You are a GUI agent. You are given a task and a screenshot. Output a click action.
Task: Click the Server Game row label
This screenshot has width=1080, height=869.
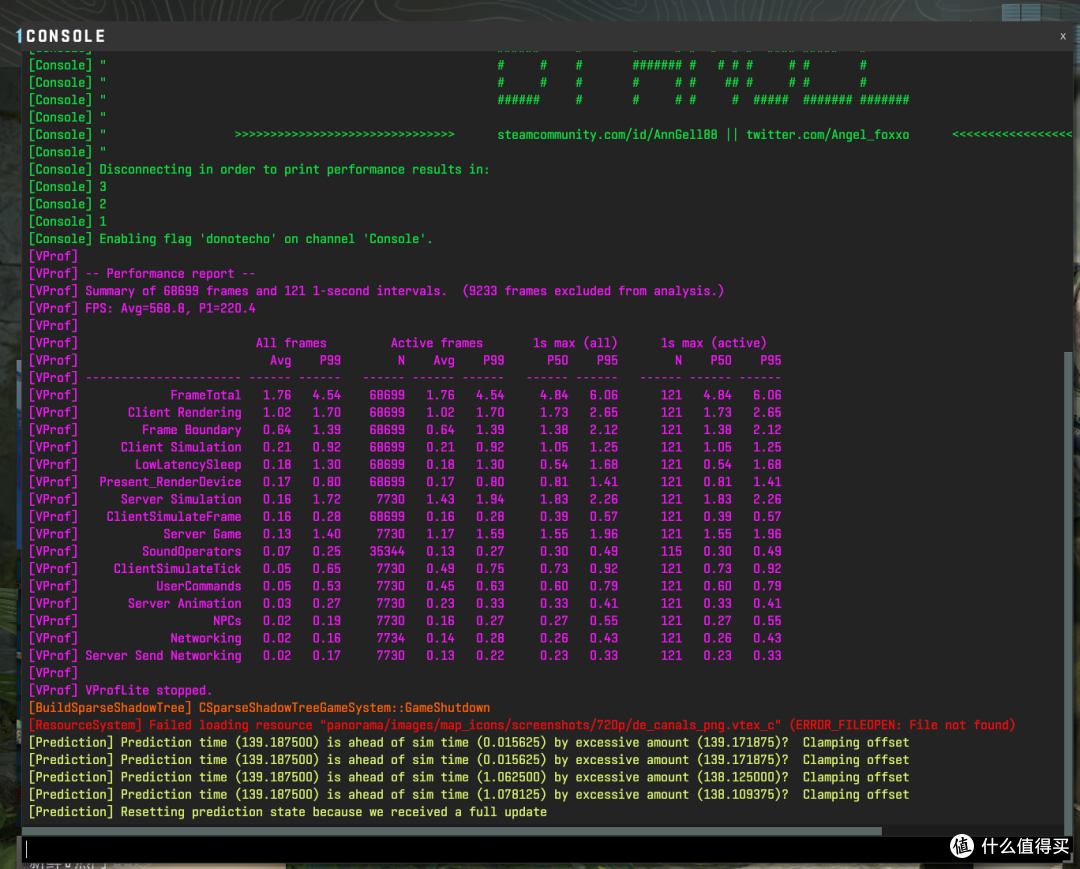(202, 534)
